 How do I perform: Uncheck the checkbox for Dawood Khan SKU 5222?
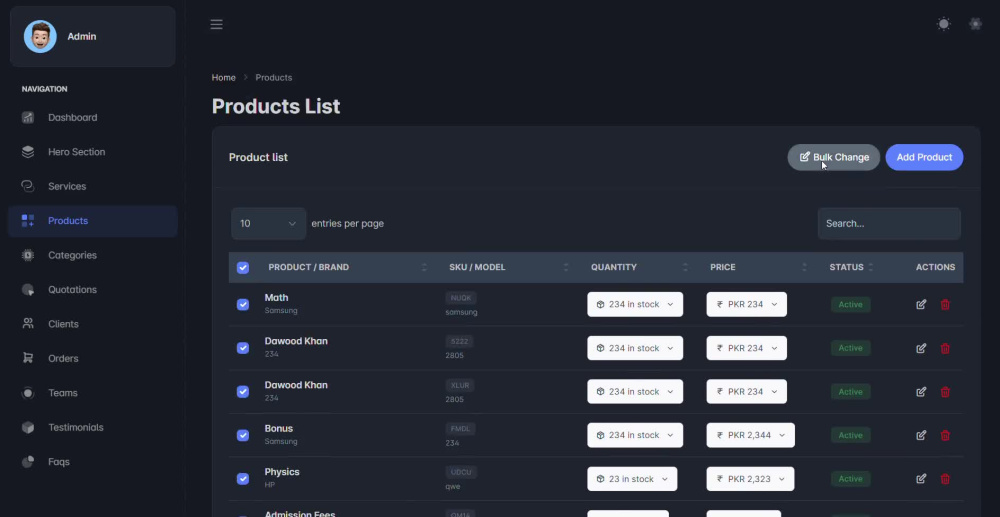click(243, 348)
